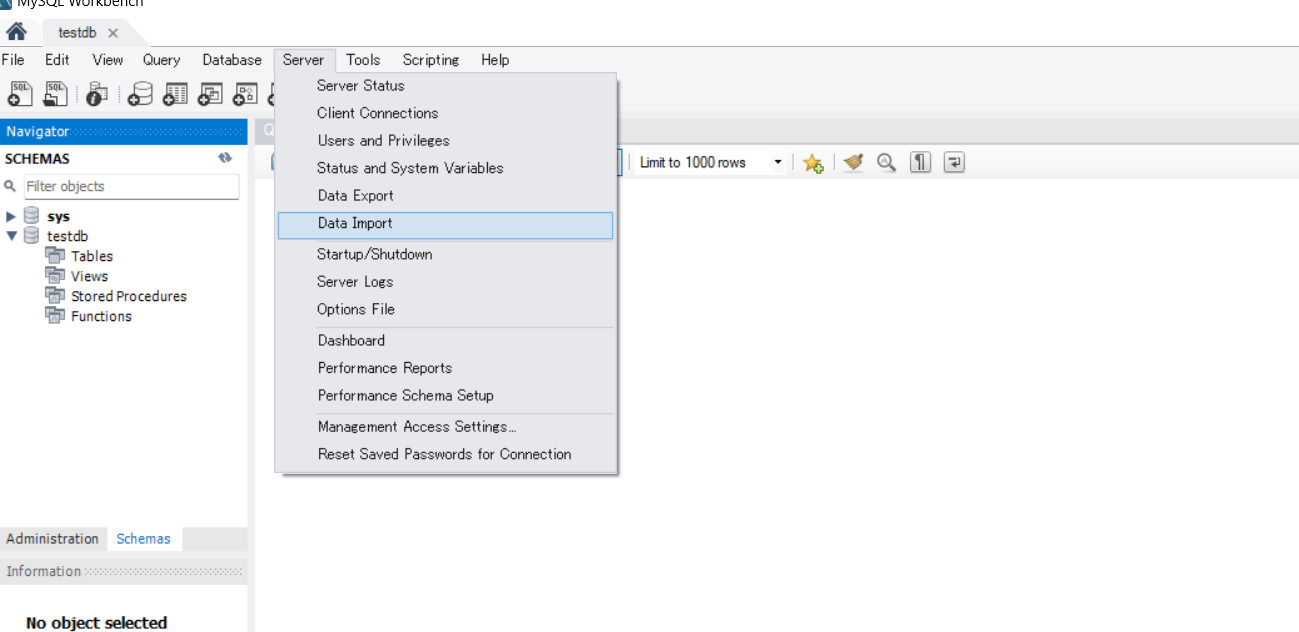Select the testdb schema name

point(68,236)
